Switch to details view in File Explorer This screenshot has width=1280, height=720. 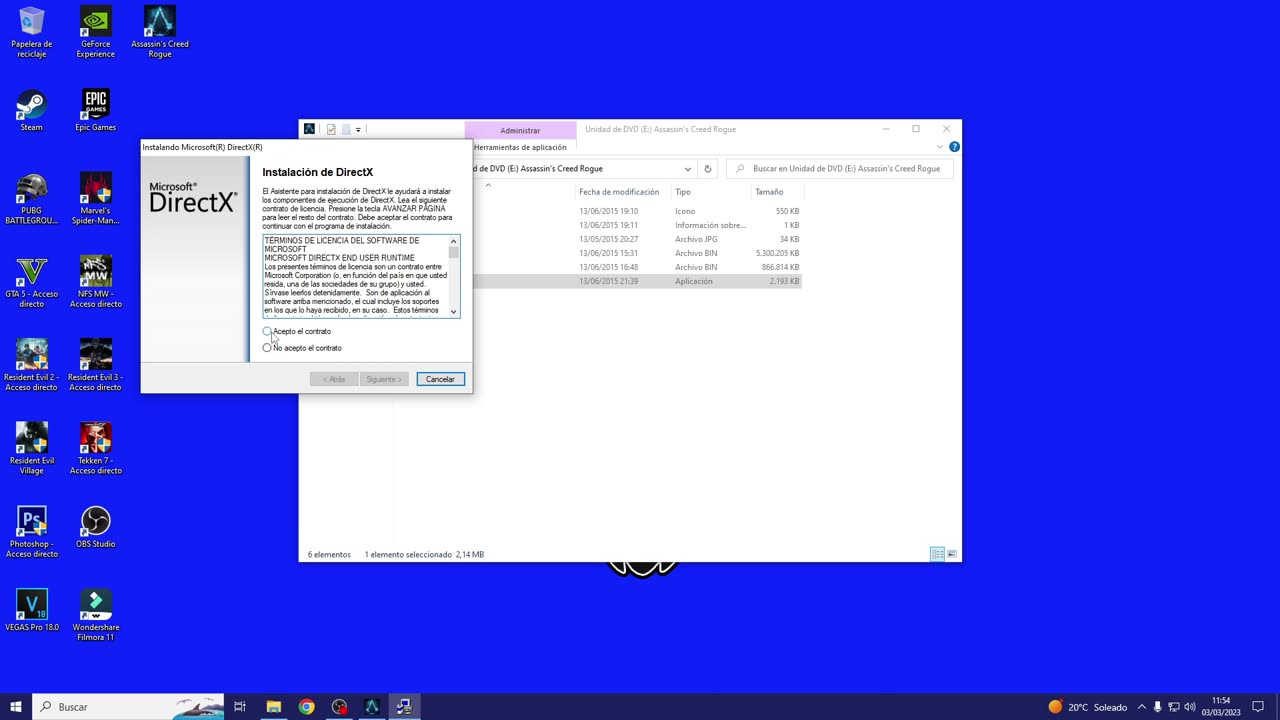pos(937,554)
